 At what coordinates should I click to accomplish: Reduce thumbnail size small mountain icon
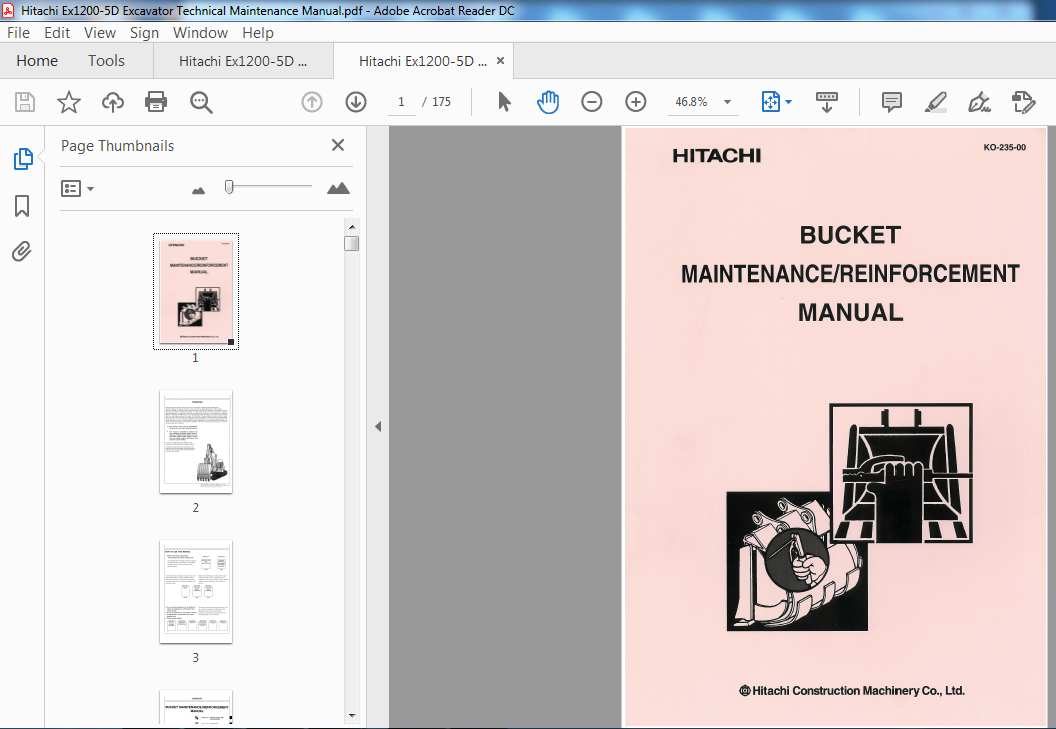[x=198, y=191]
